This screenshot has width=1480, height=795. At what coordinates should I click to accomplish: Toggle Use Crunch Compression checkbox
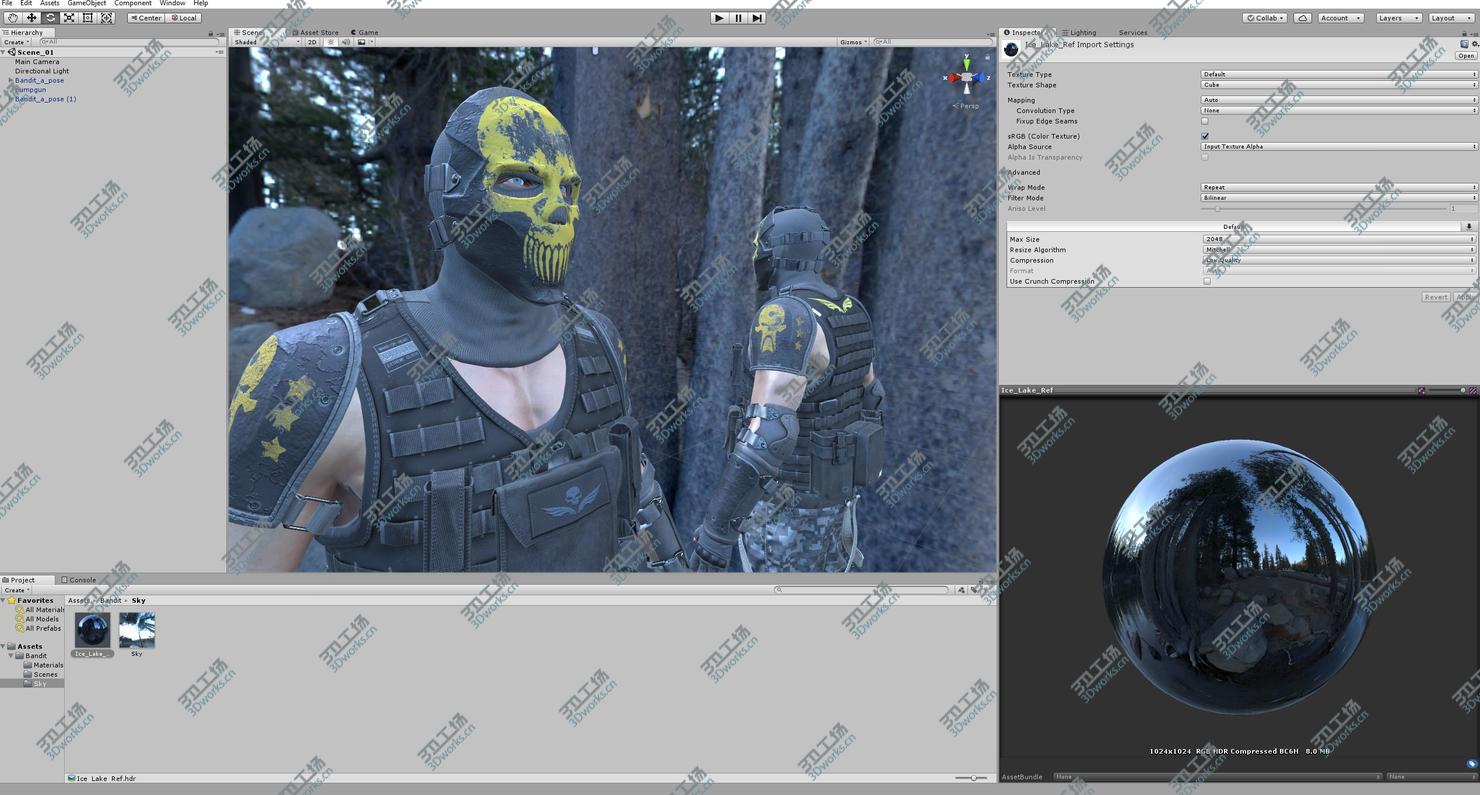(x=1207, y=281)
